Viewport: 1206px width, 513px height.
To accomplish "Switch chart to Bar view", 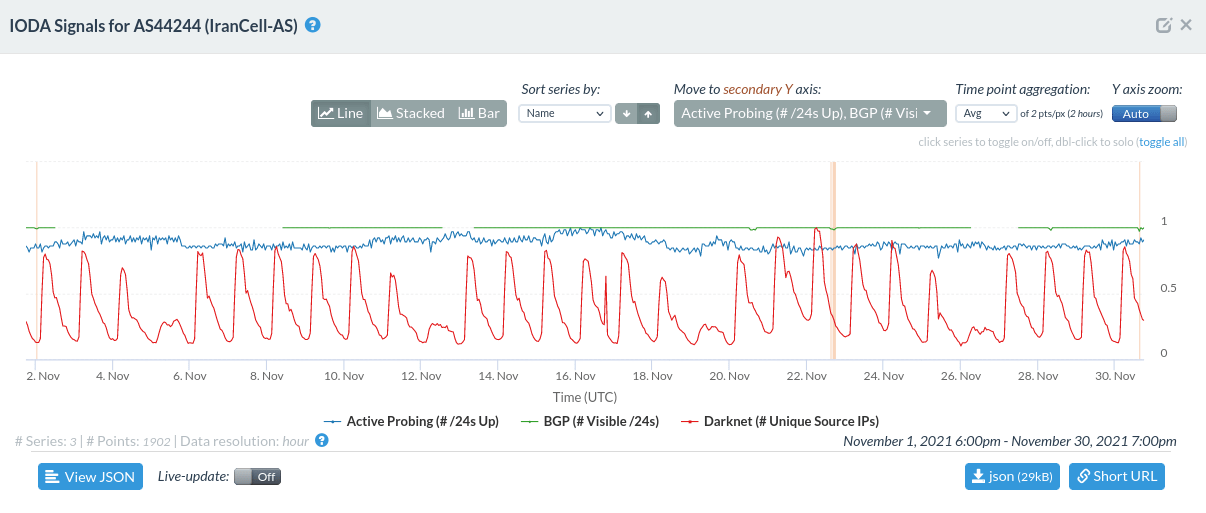I will tap(479, 113).
